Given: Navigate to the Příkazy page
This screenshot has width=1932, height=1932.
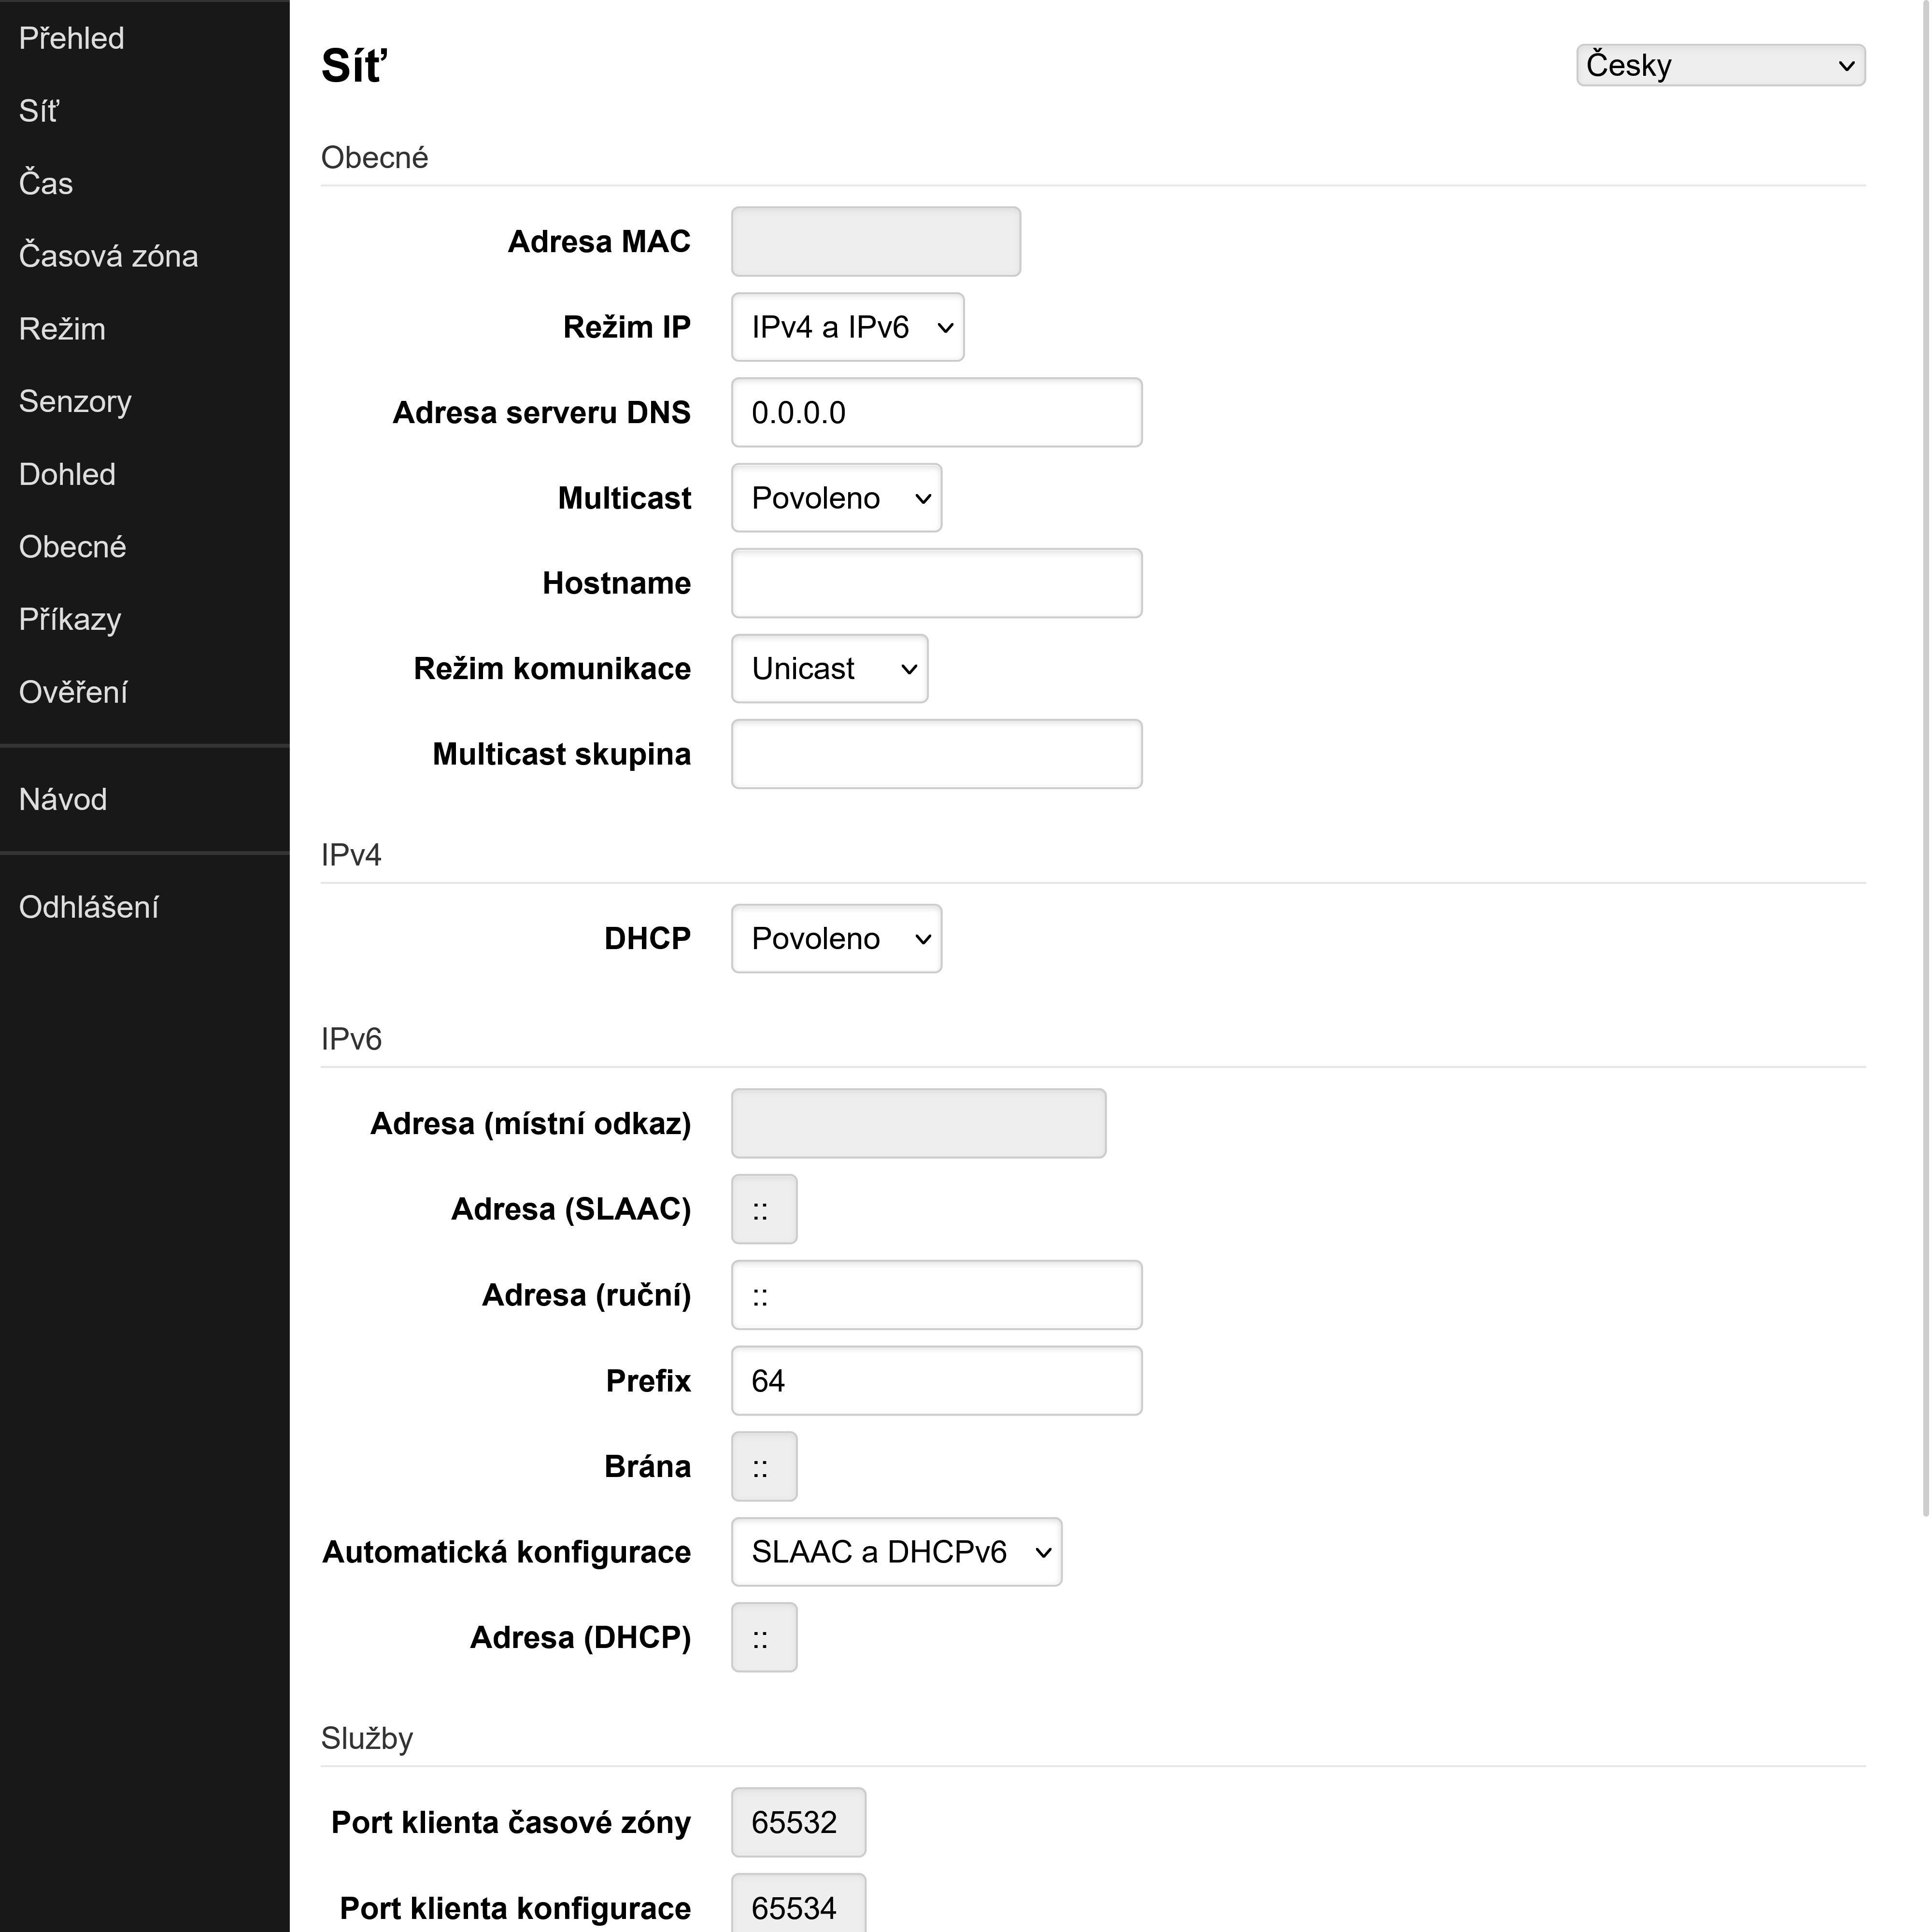Looking at the screenshot, I should point(68,619).
